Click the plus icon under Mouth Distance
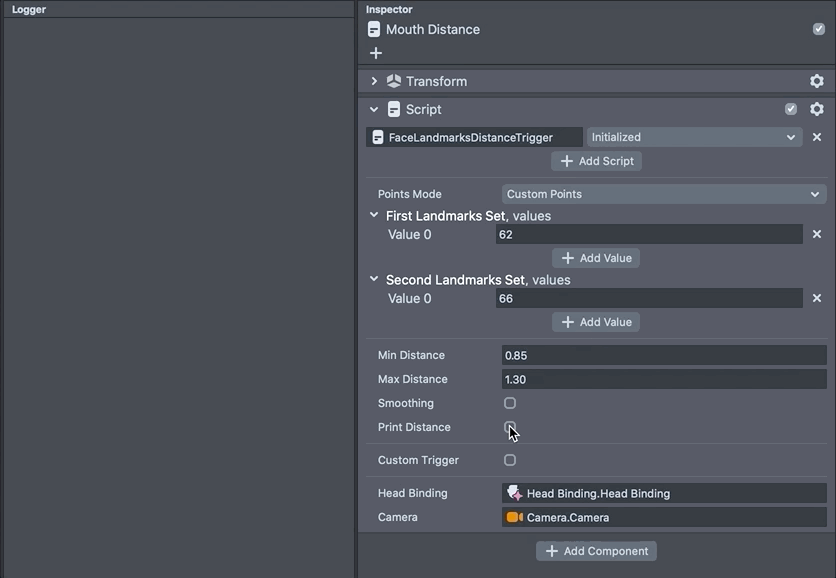Image resolution: width=836 pixels, height=578 pixels. coord(376,53)
